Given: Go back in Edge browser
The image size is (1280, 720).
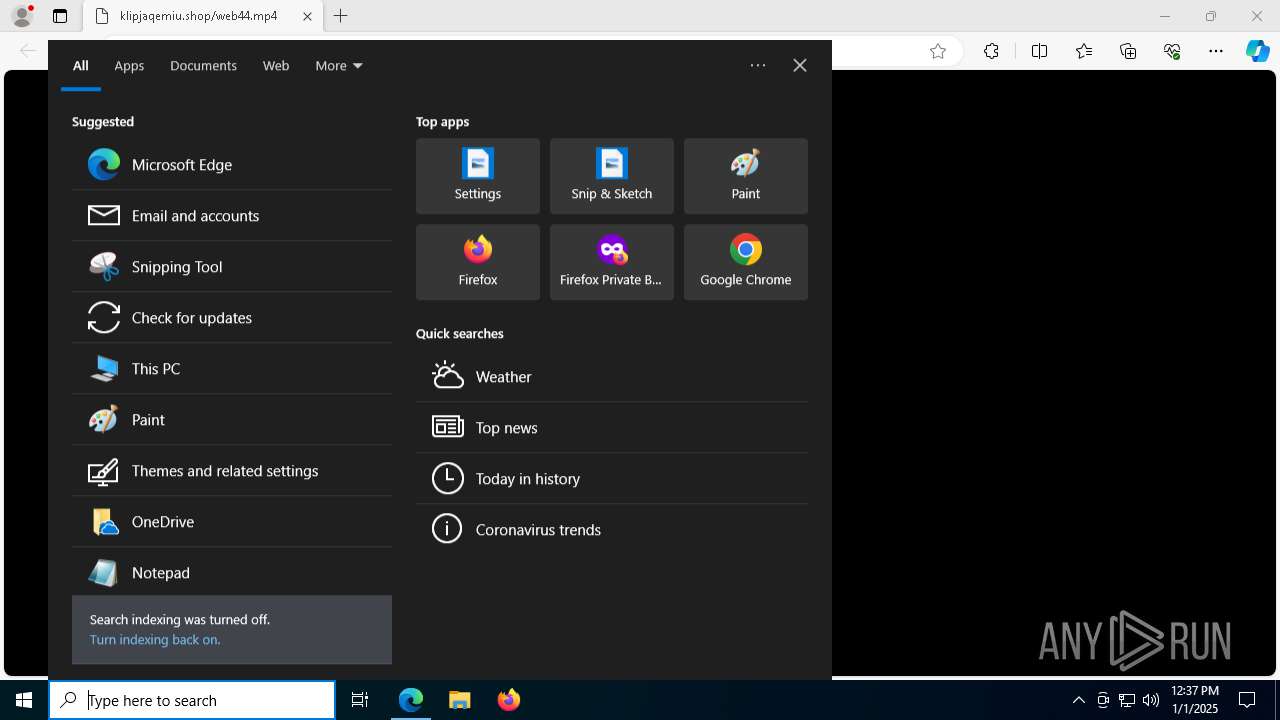Looking at the screenshot, I should coord(28,51).
